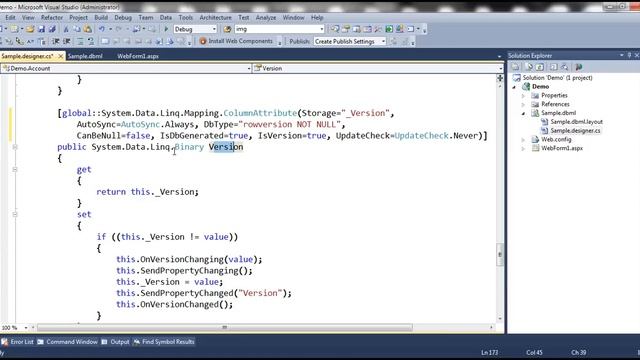This screenshot has height=360, width=640.
Task: Open the Debug configuration dropdown
Action: (x=214, y=29)
